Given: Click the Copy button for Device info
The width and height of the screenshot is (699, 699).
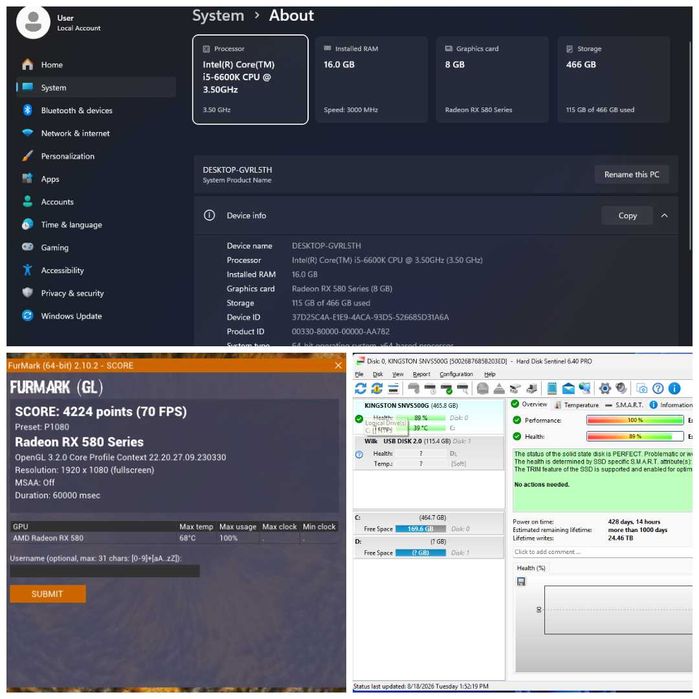Looking at the screenshot, I should pyautogui.click(x=627, y=216).
